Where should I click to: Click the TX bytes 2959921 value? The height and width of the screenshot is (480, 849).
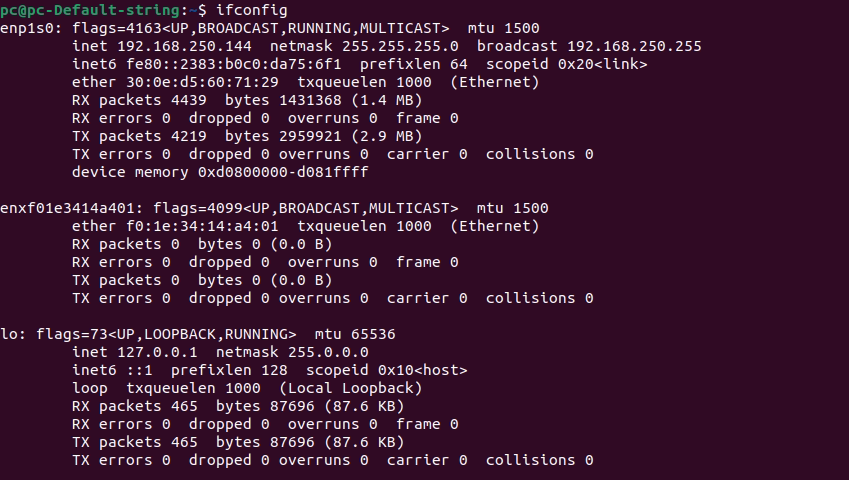click(x=310, y=136)
